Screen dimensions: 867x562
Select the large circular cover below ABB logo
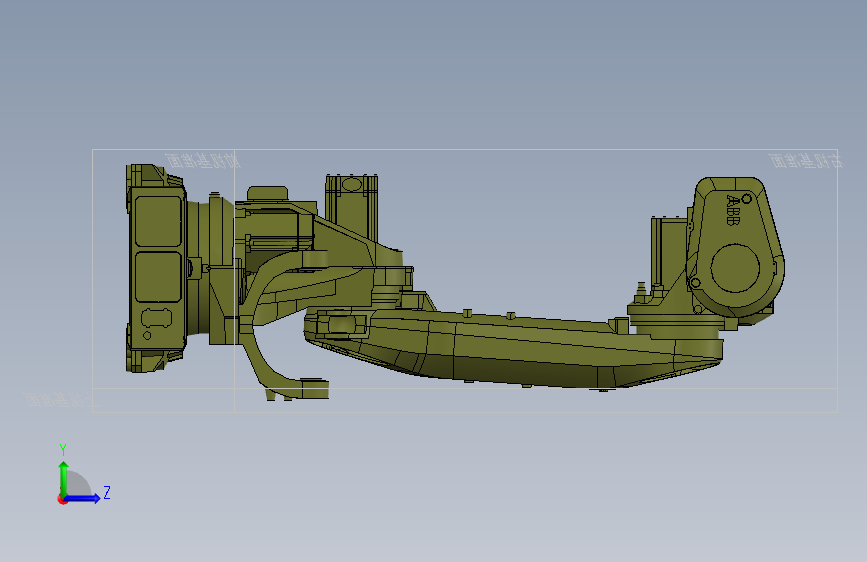[x=735, y=268]
